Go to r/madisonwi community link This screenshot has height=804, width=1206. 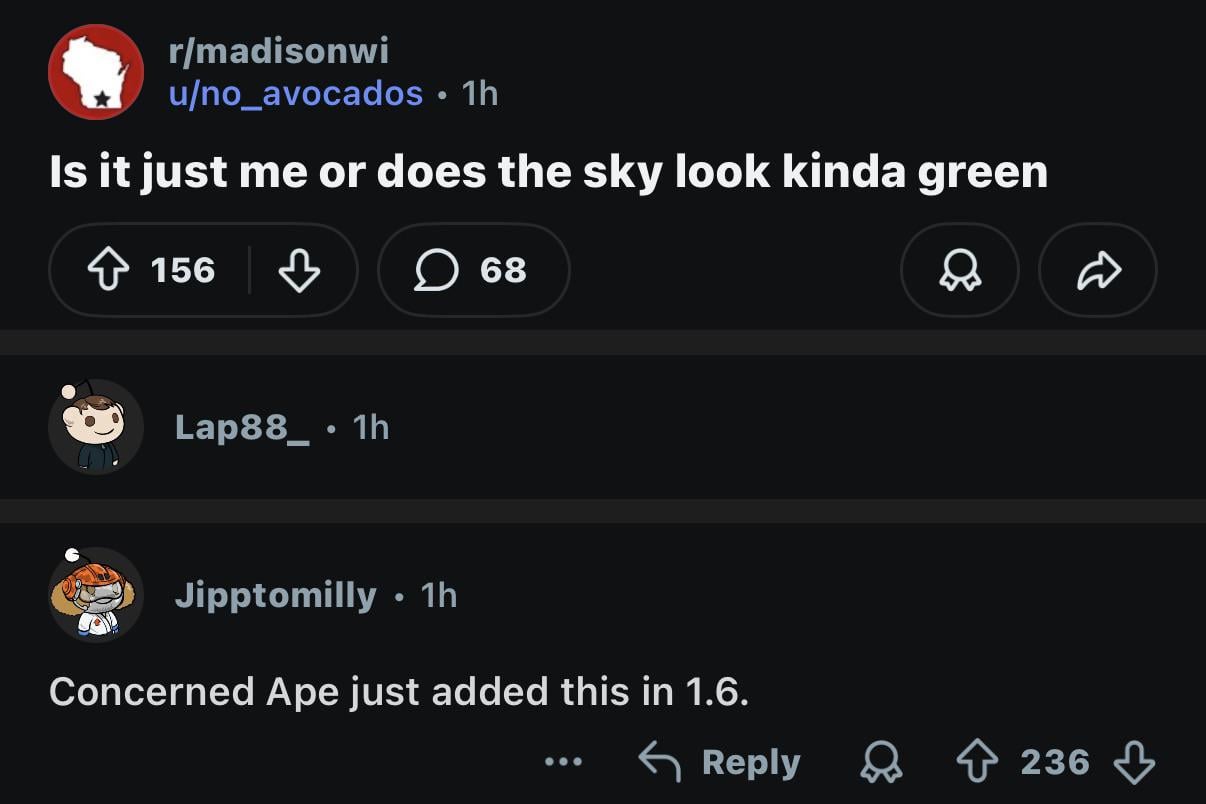(x=279, y=50)
